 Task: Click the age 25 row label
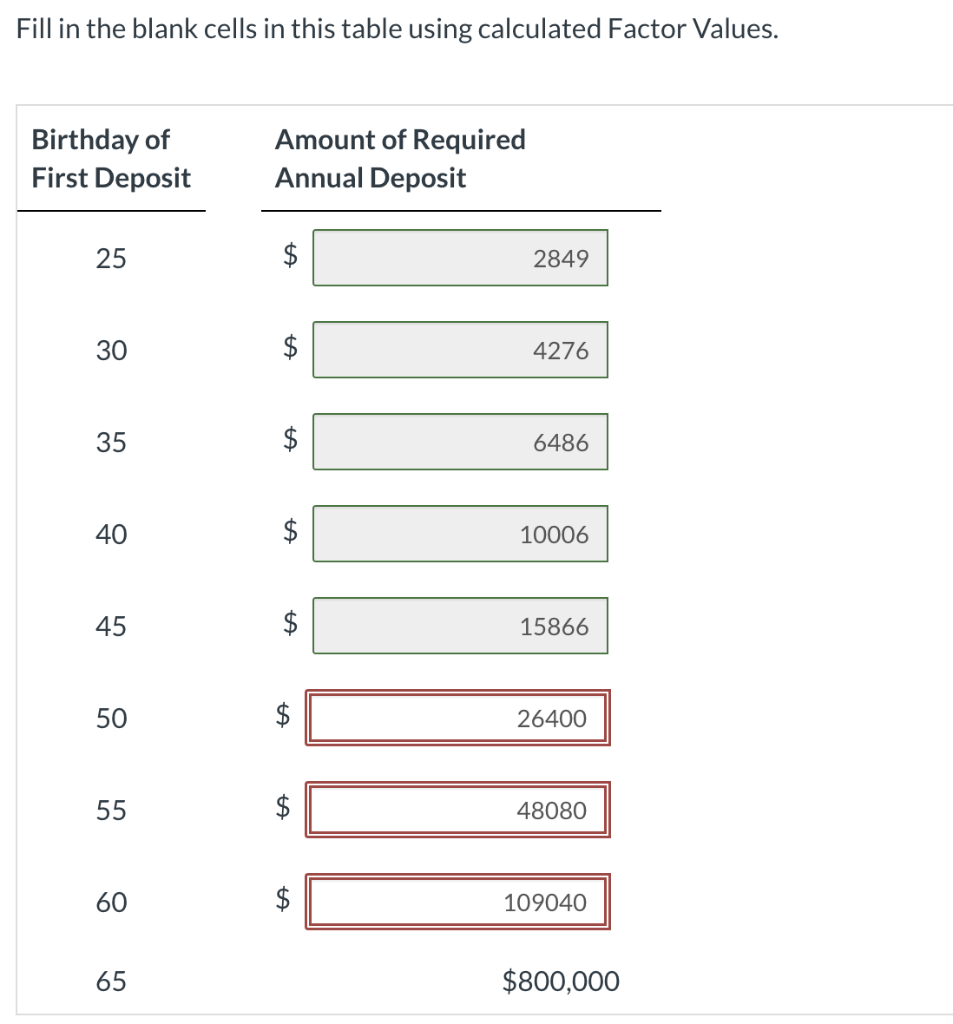(x=111, y=259)
